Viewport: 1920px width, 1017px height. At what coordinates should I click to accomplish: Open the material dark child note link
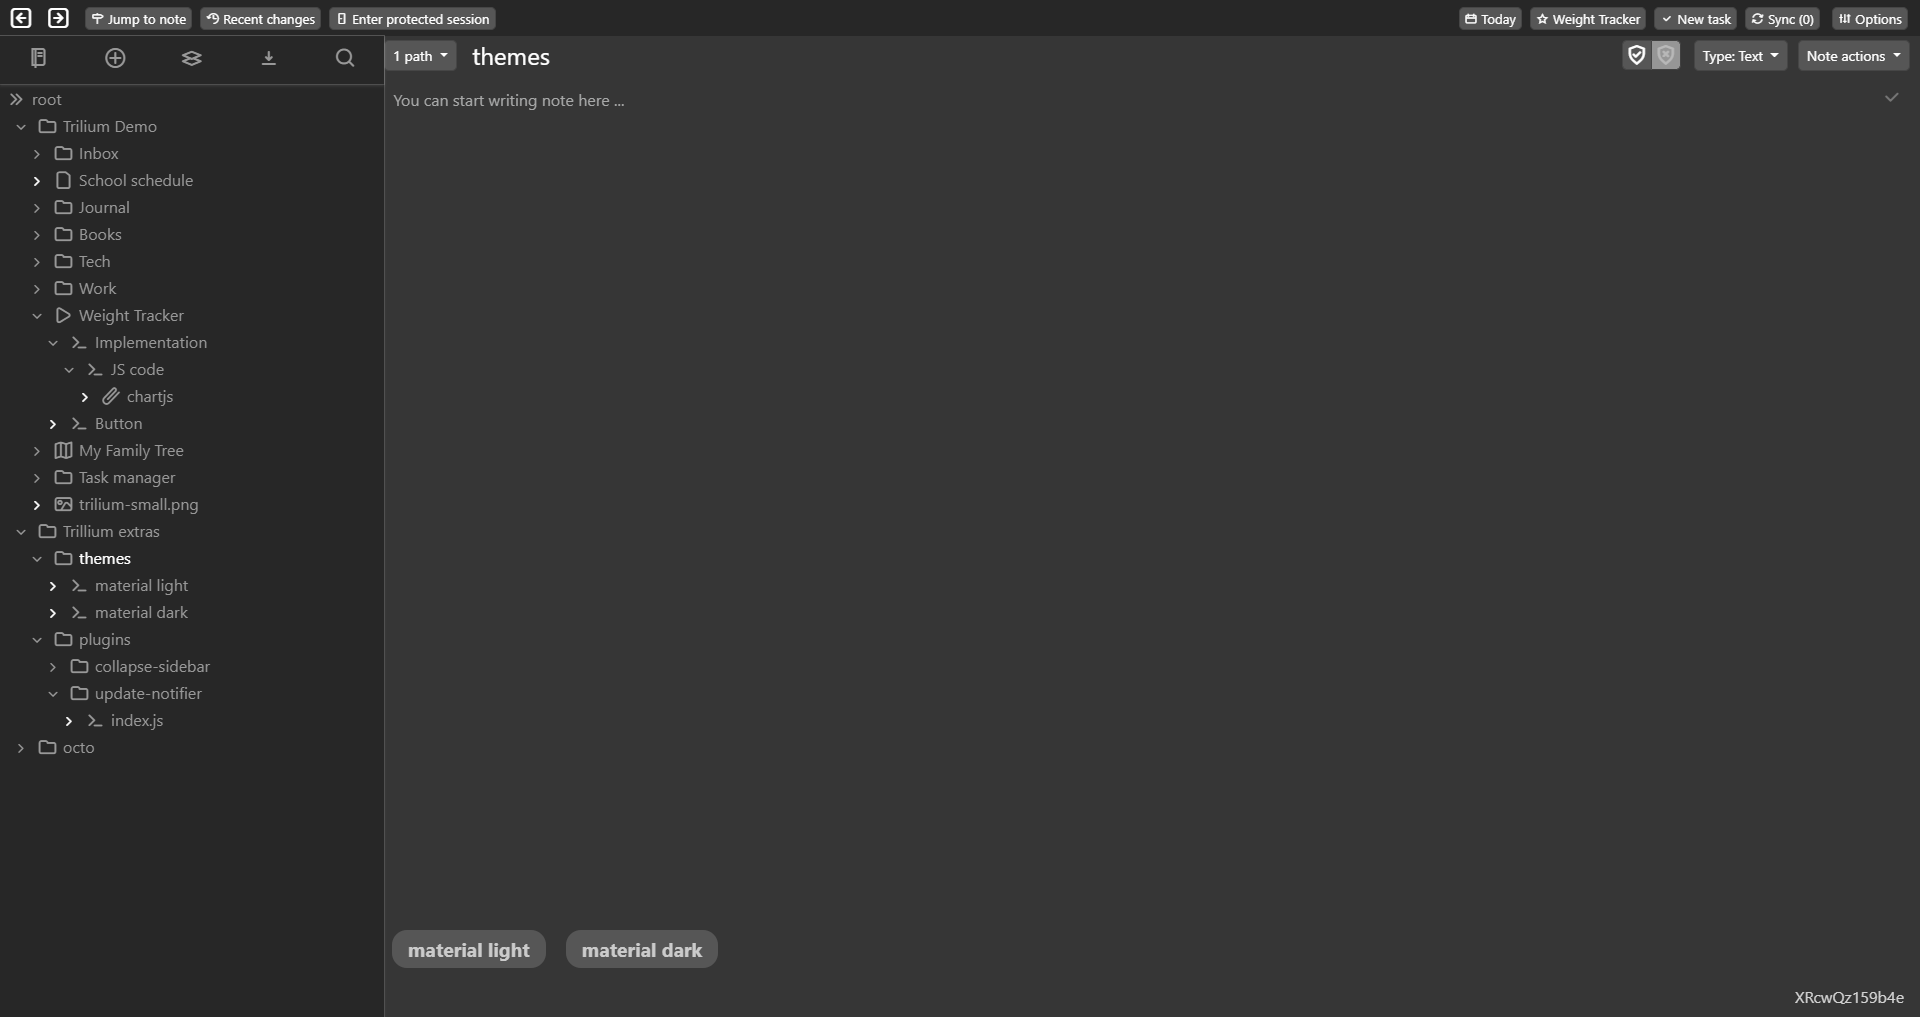click(x=642, y=950)
